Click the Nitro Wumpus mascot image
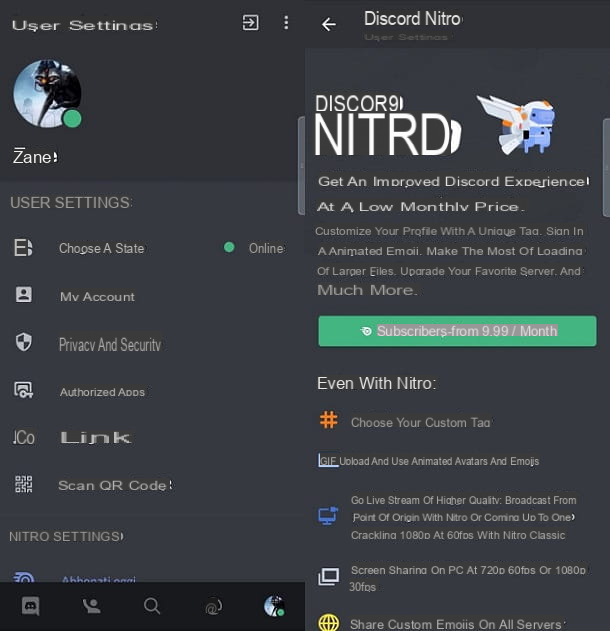The height and width of the screenshot is (631, 610). tap(517, 124)
